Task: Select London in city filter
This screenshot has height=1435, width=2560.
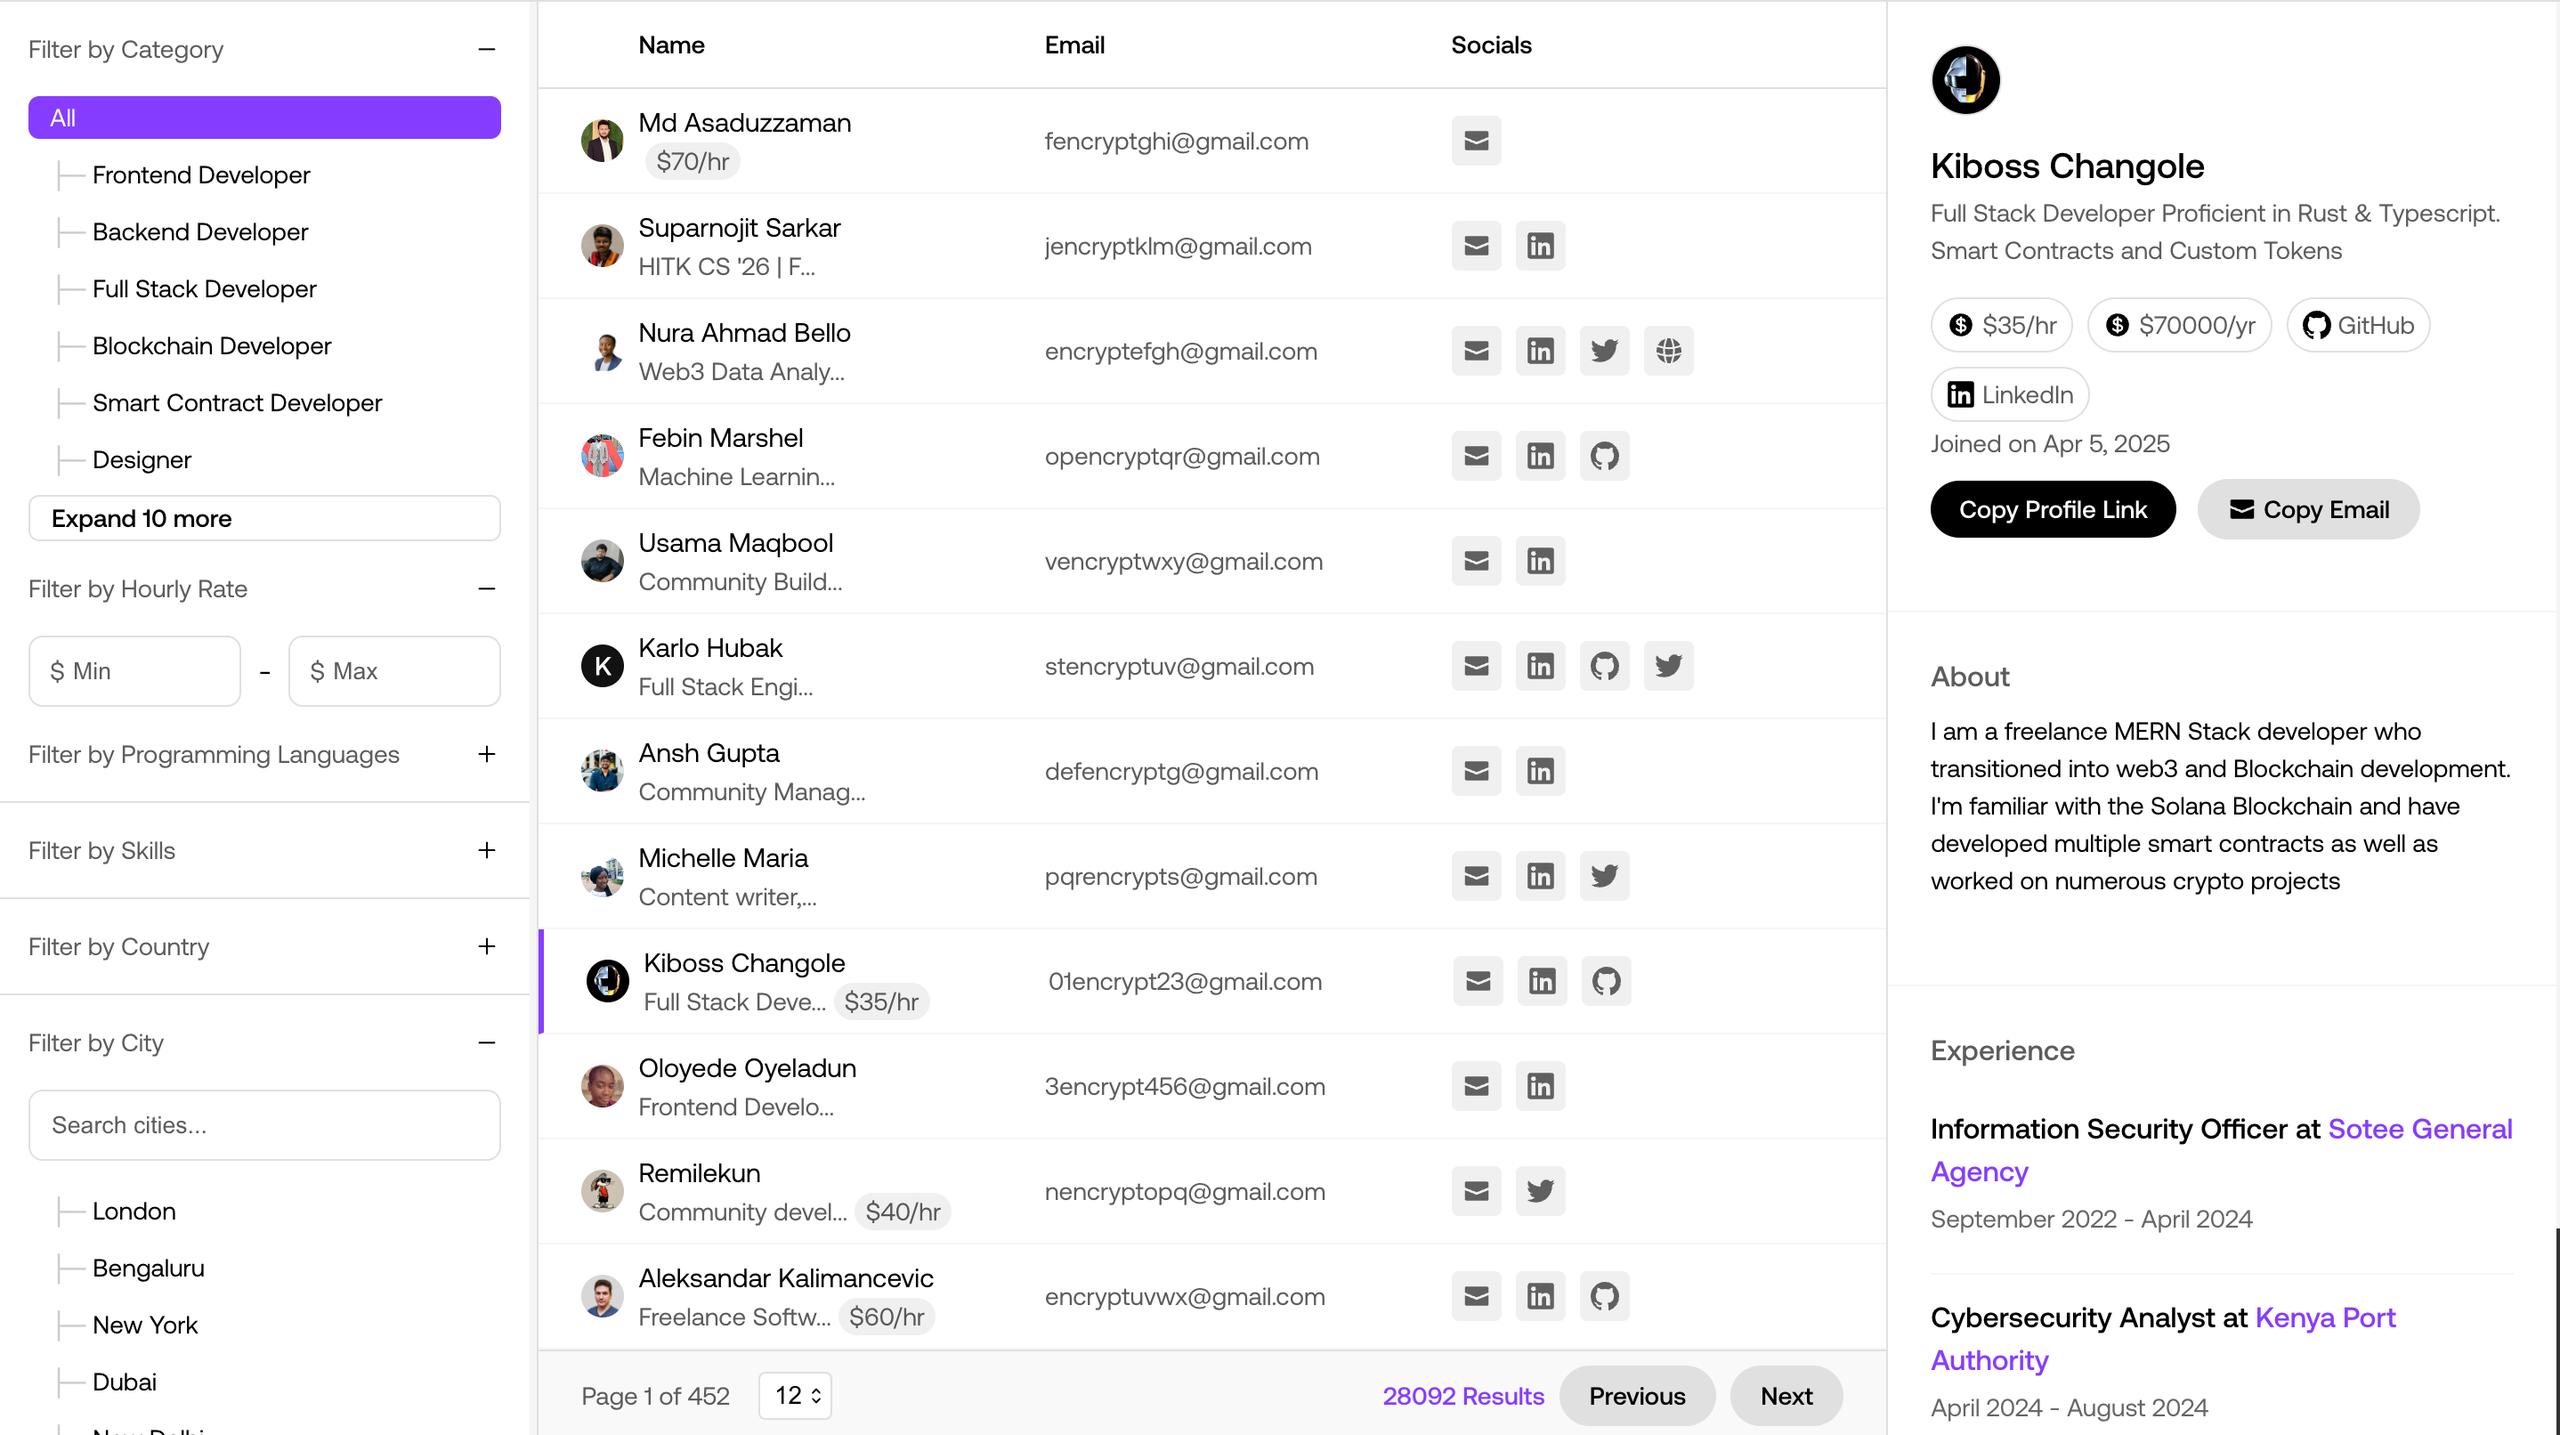Action: [134, 1211]
